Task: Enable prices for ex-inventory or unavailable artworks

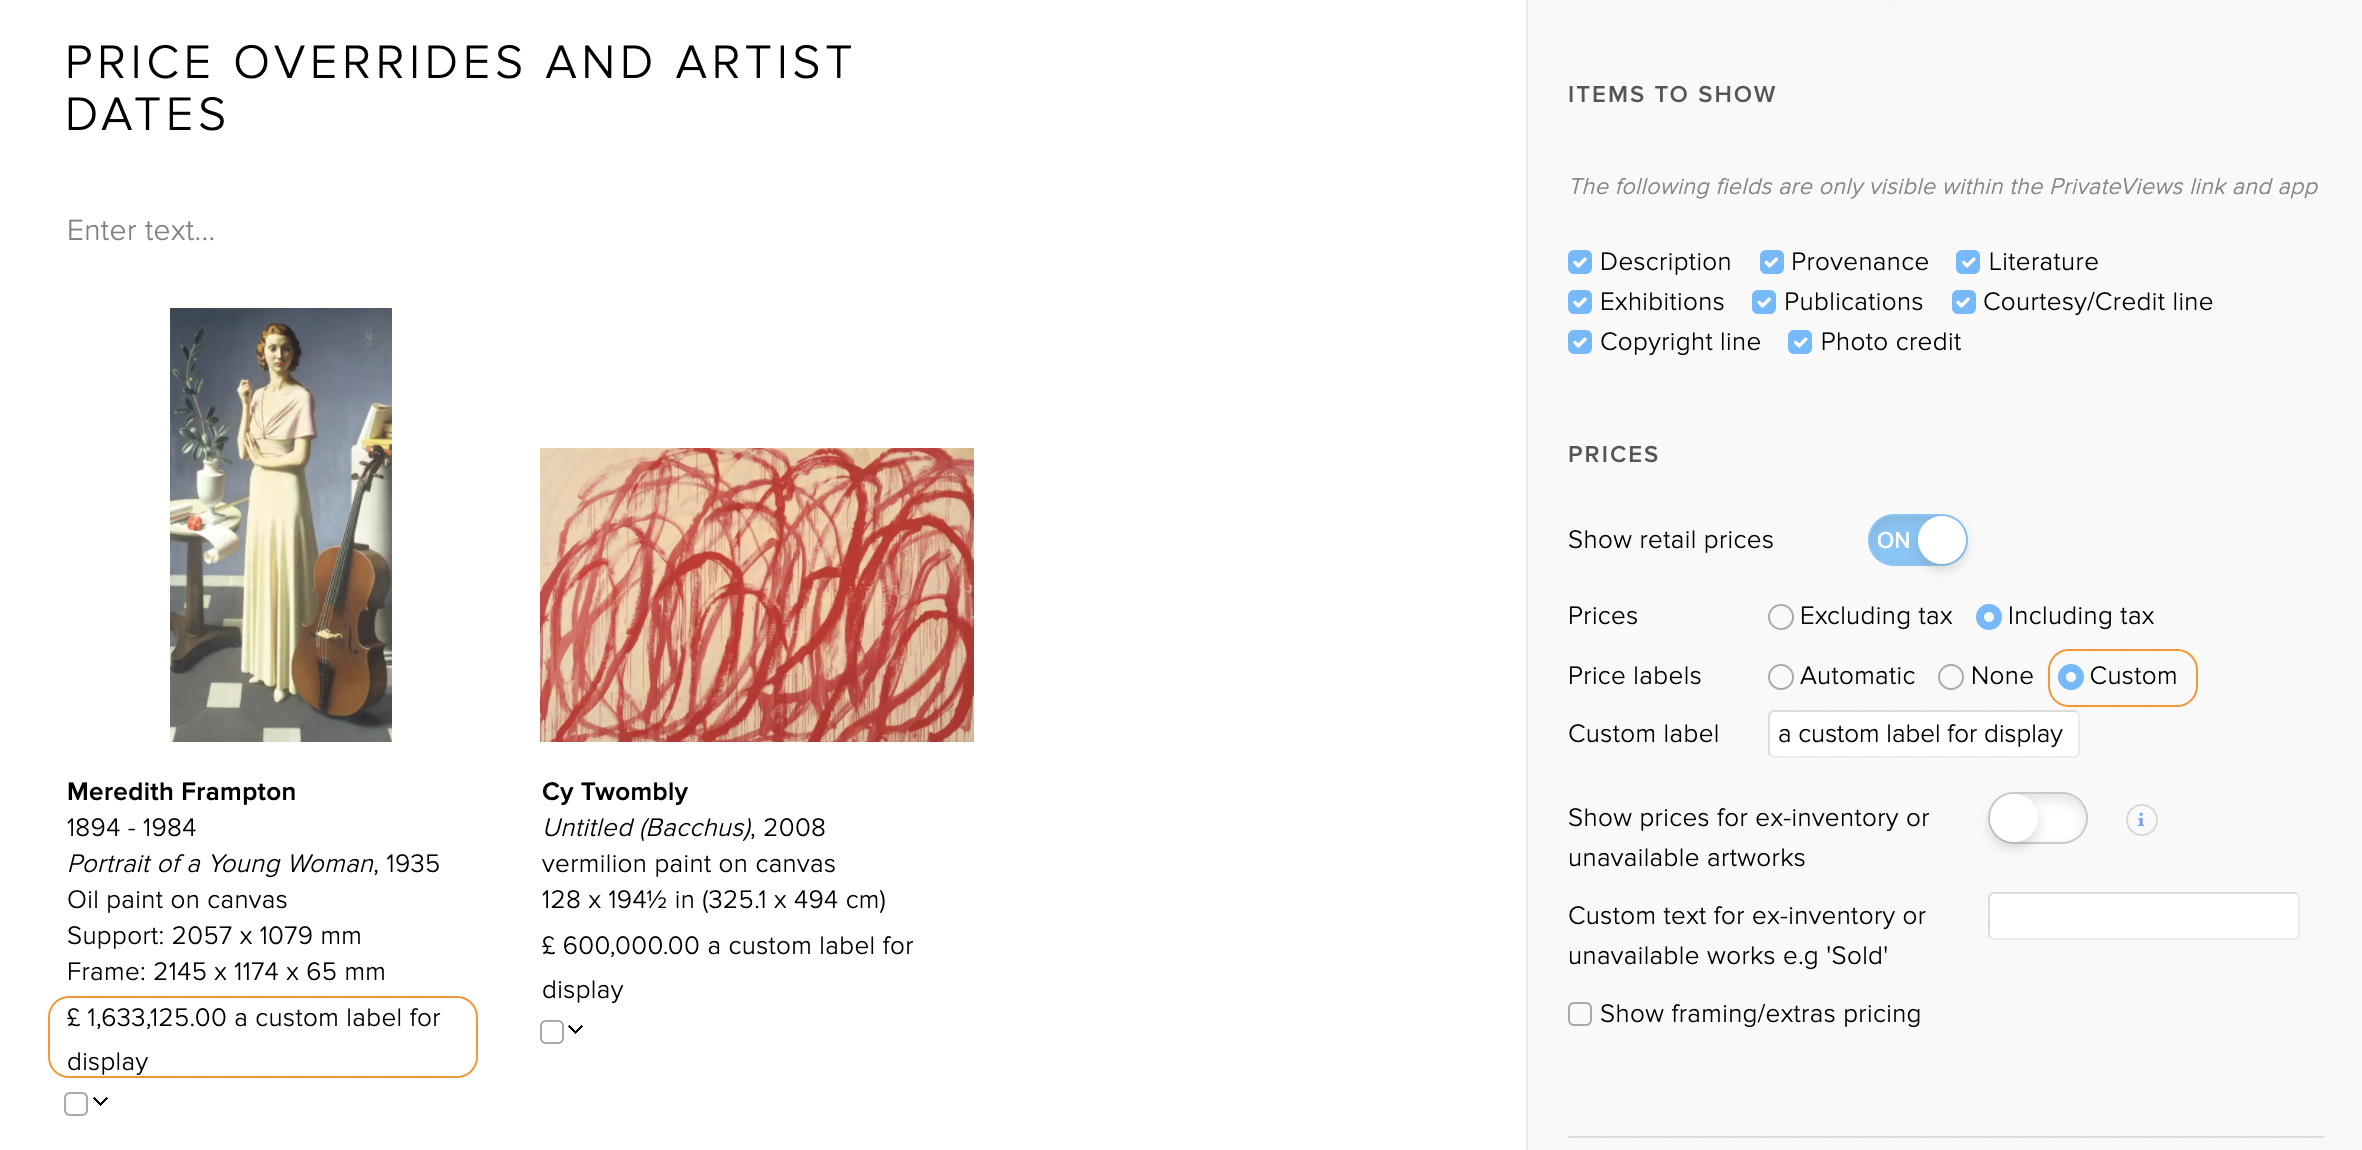Action: click(2037, 819)
